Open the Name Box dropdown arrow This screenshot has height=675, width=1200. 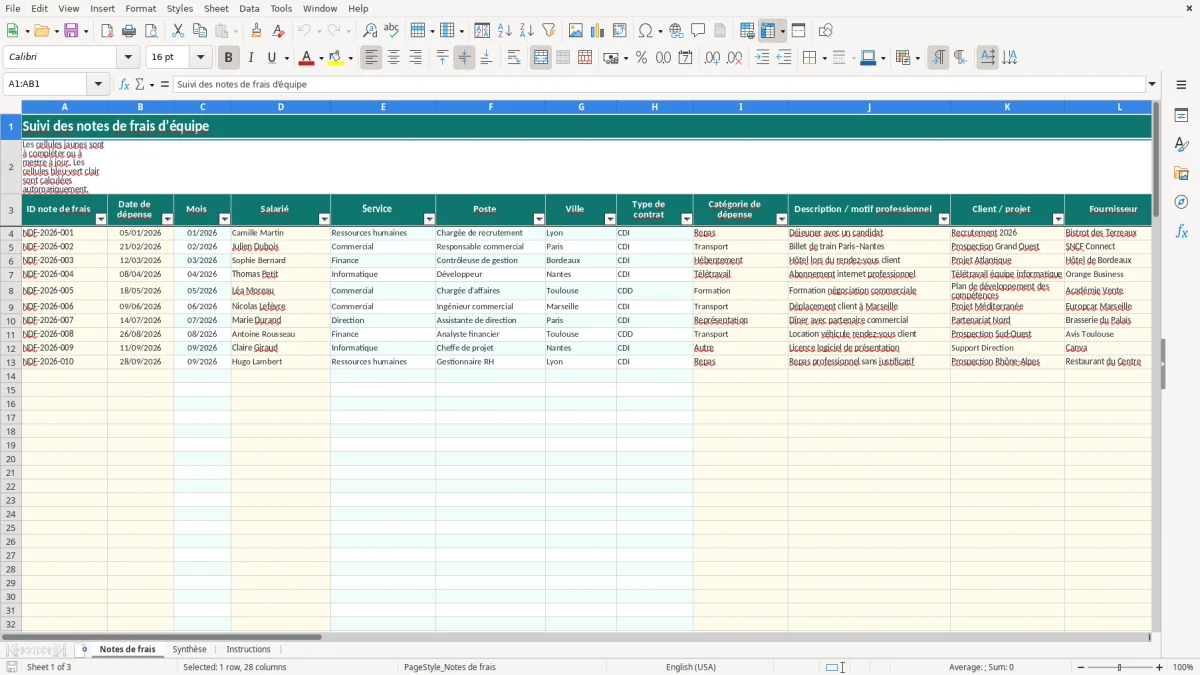(98, 85)
